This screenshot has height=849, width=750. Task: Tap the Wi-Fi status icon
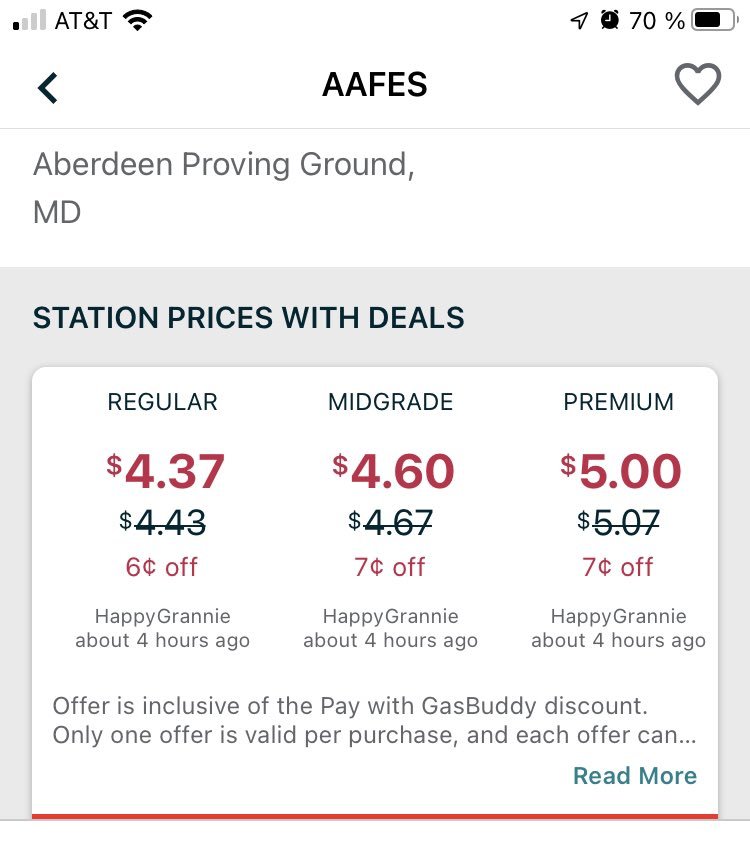(138, 21)
